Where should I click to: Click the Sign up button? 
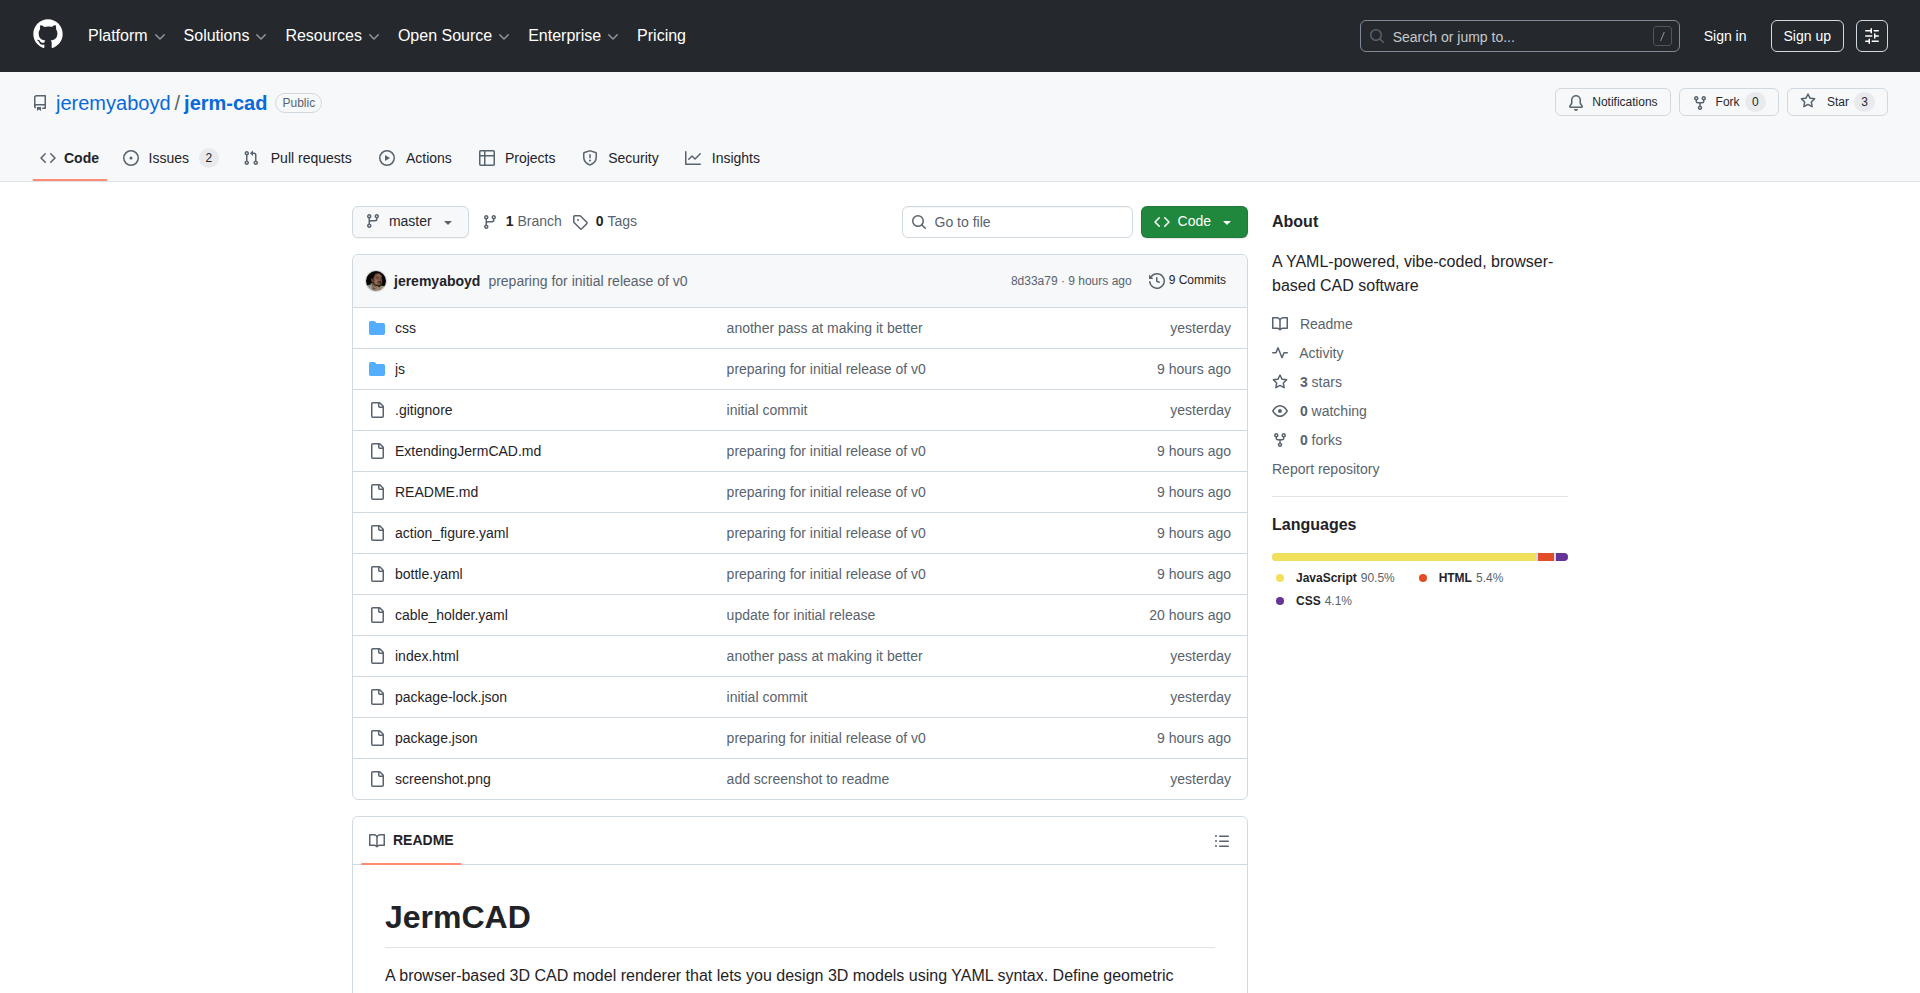1807,36
